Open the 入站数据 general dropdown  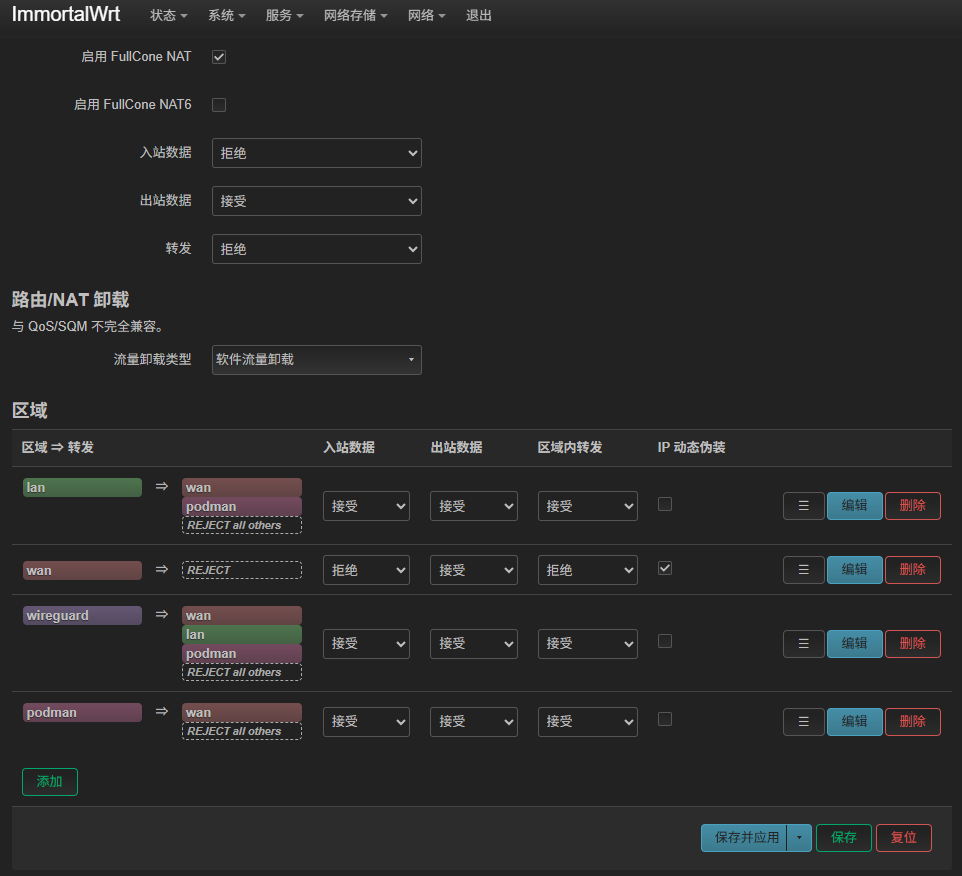tap(316, 153)
